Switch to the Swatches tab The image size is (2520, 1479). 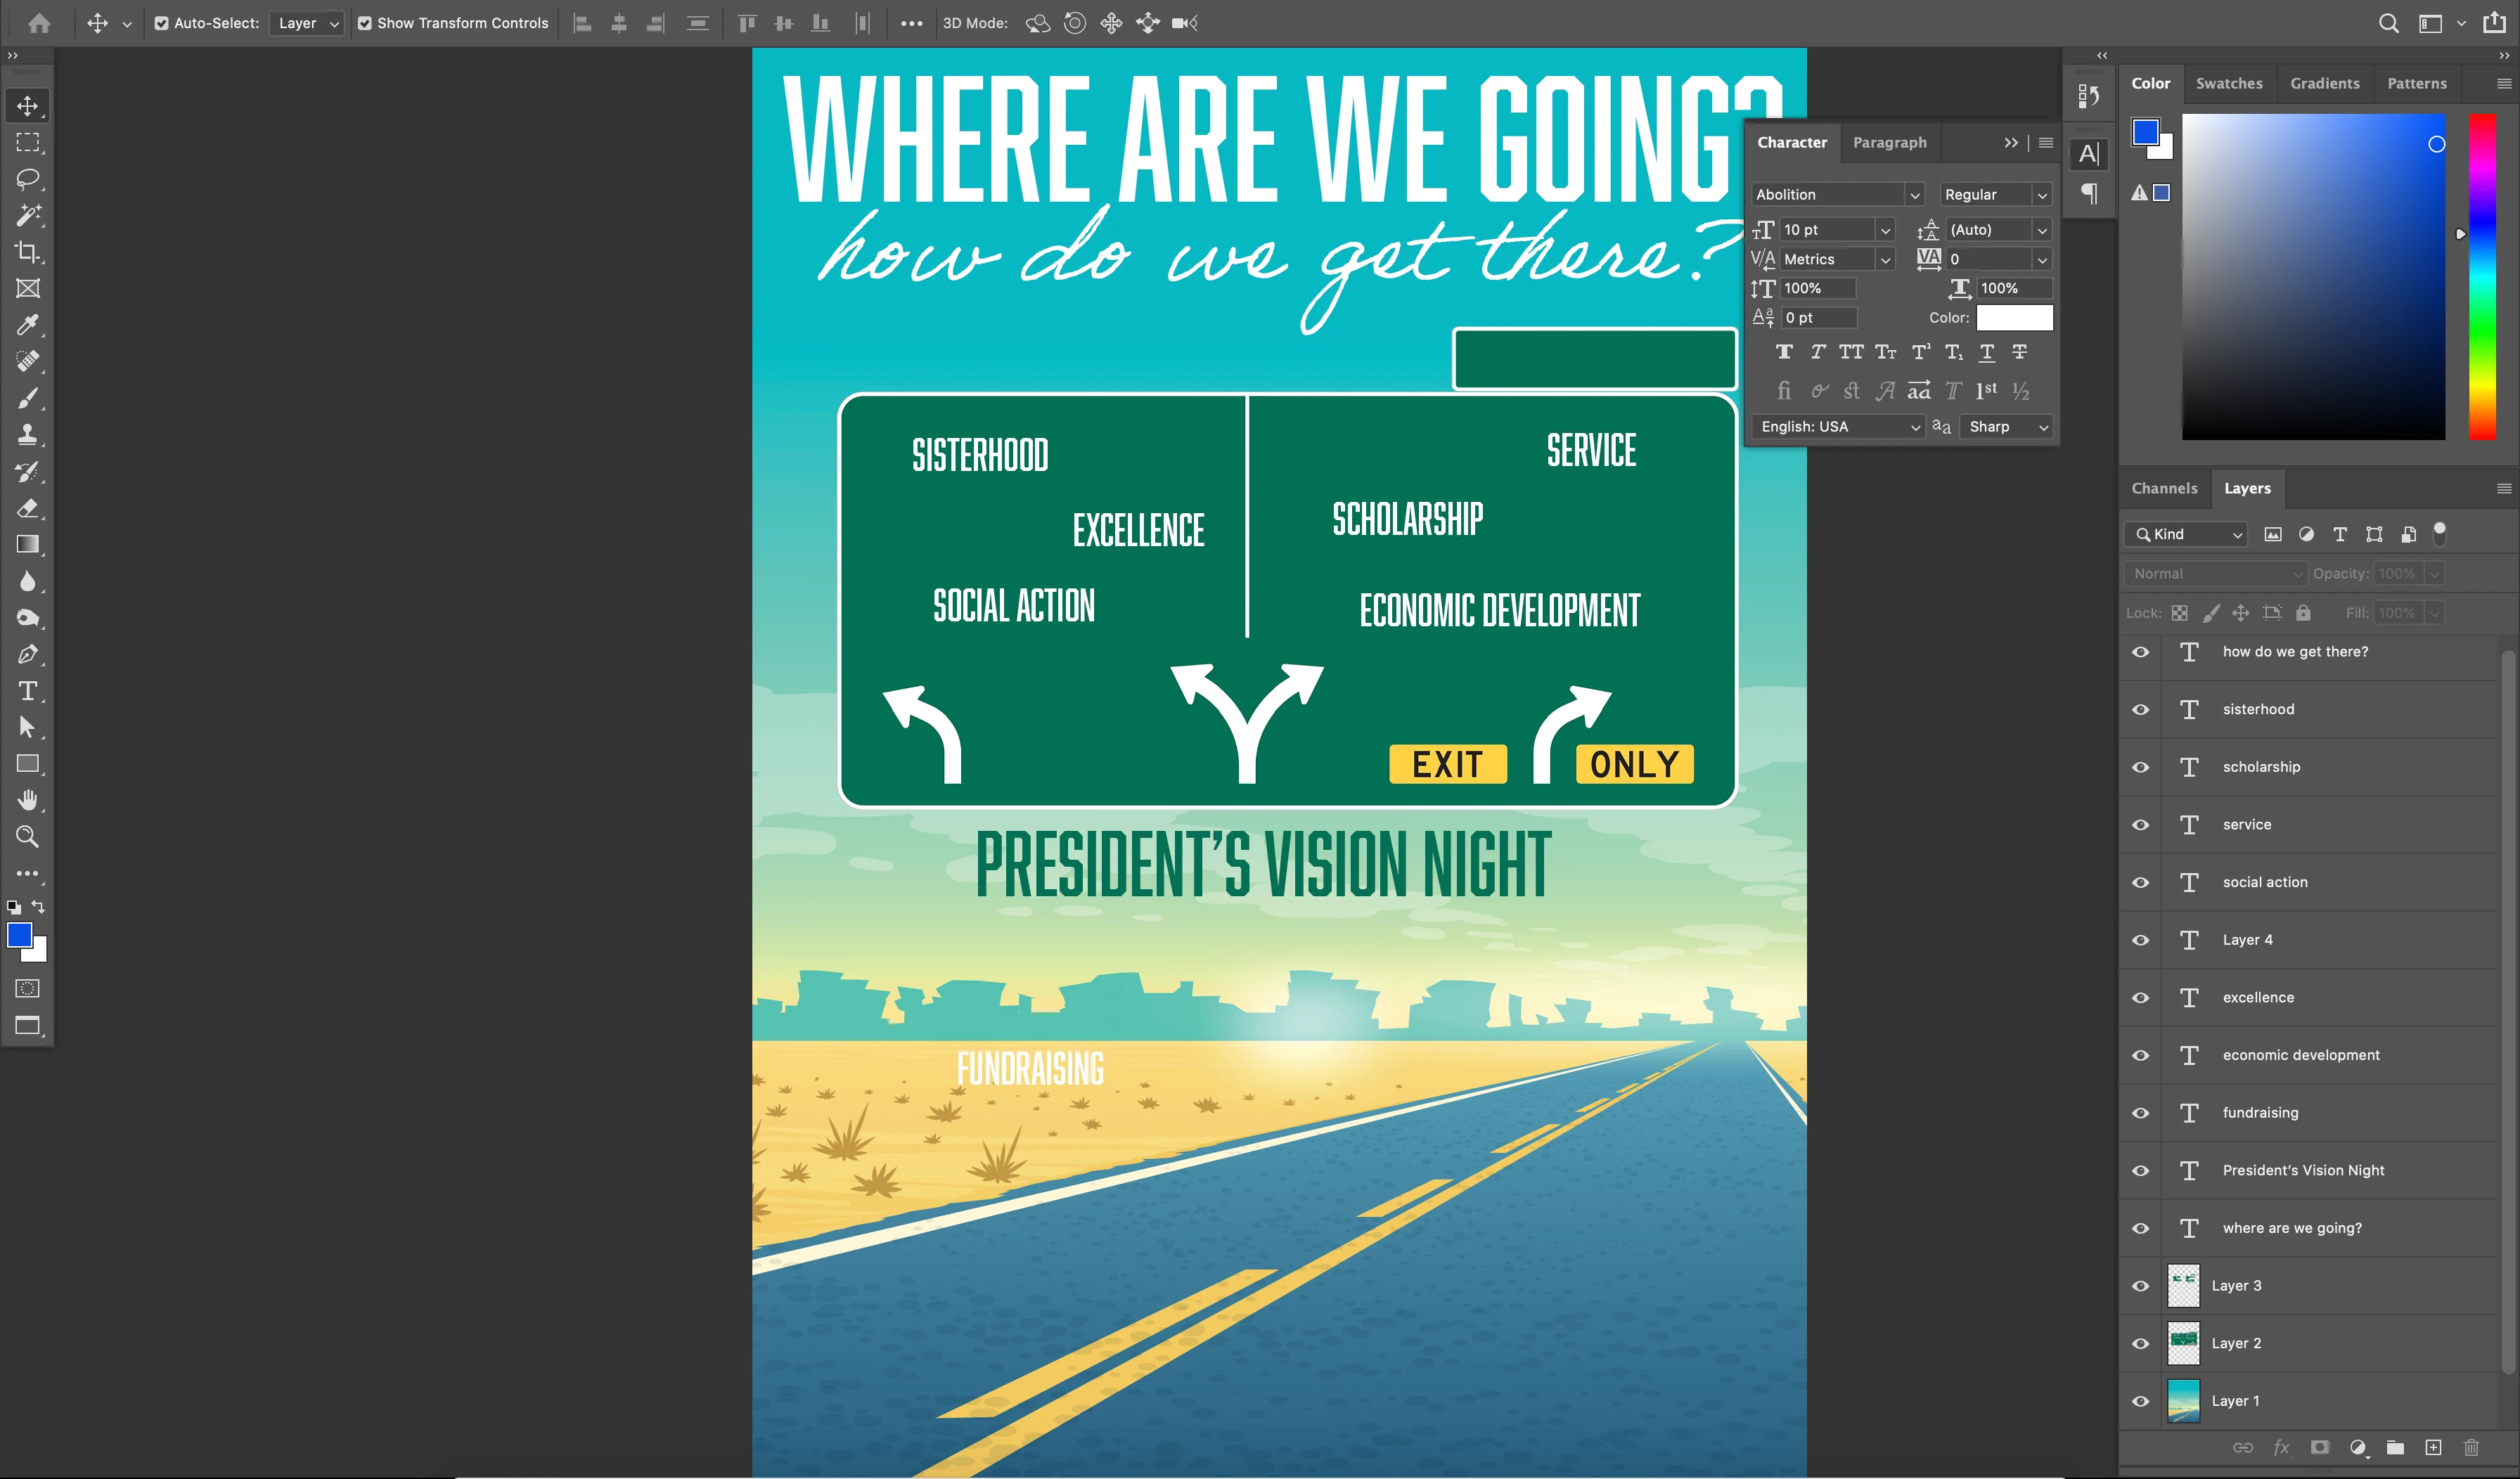coord(2228,84)
